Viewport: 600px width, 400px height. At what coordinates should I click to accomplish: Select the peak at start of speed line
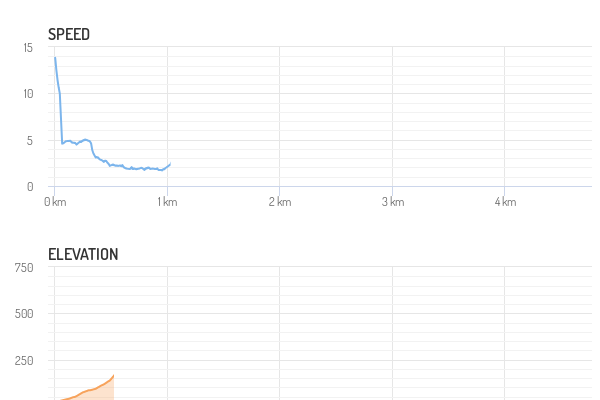(x=55, y=58)
